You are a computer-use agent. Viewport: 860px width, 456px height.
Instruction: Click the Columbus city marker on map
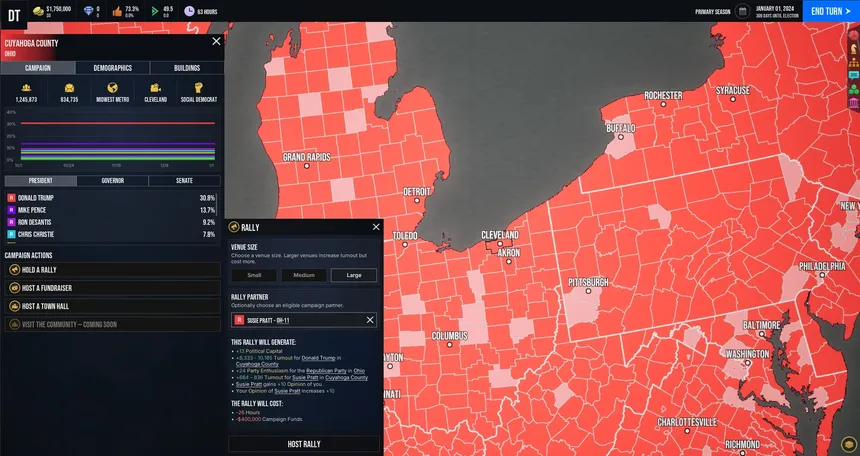coord(449,345)
